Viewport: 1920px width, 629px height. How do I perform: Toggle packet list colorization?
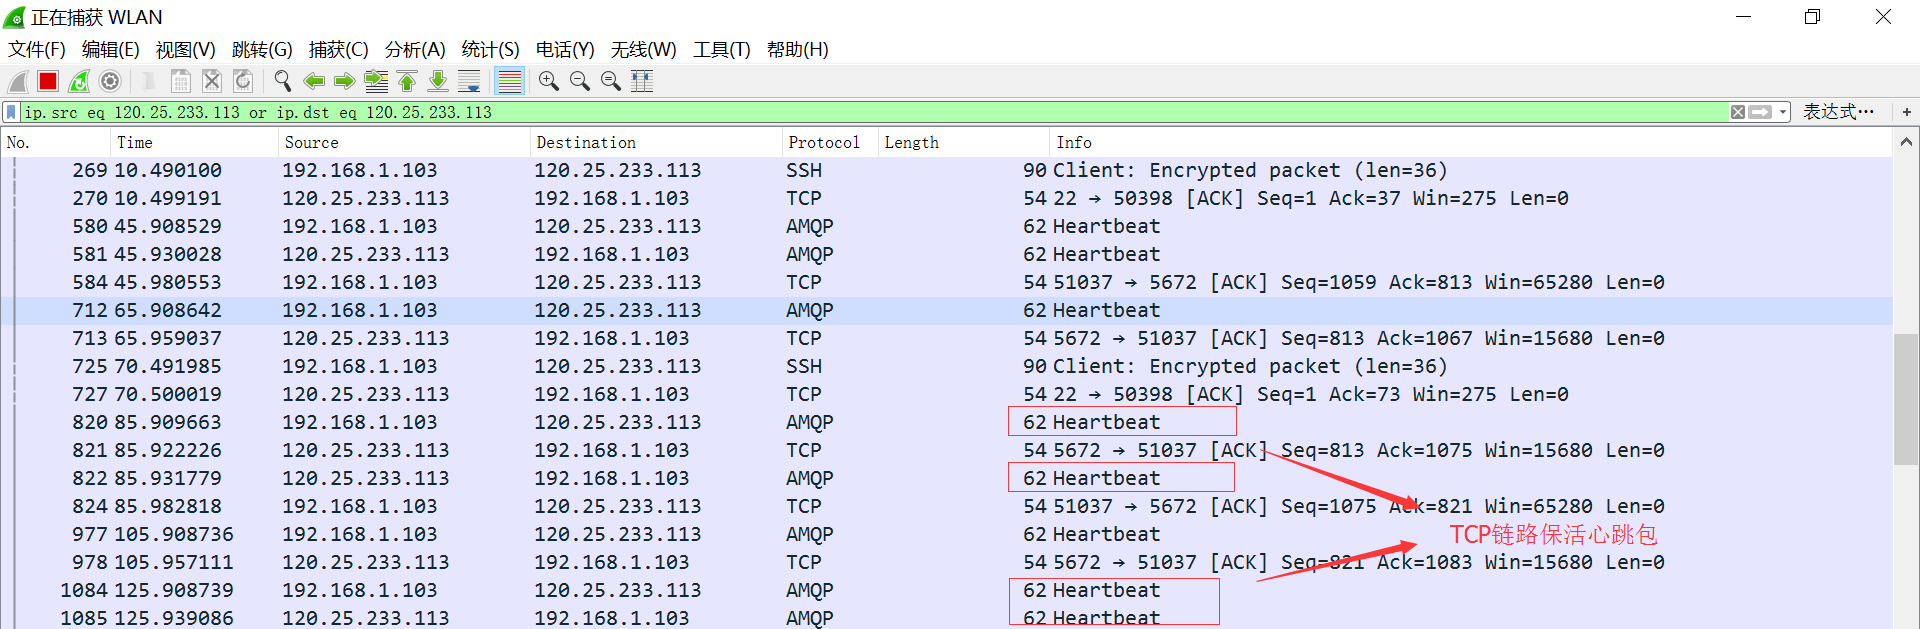[x=510, y=81]
